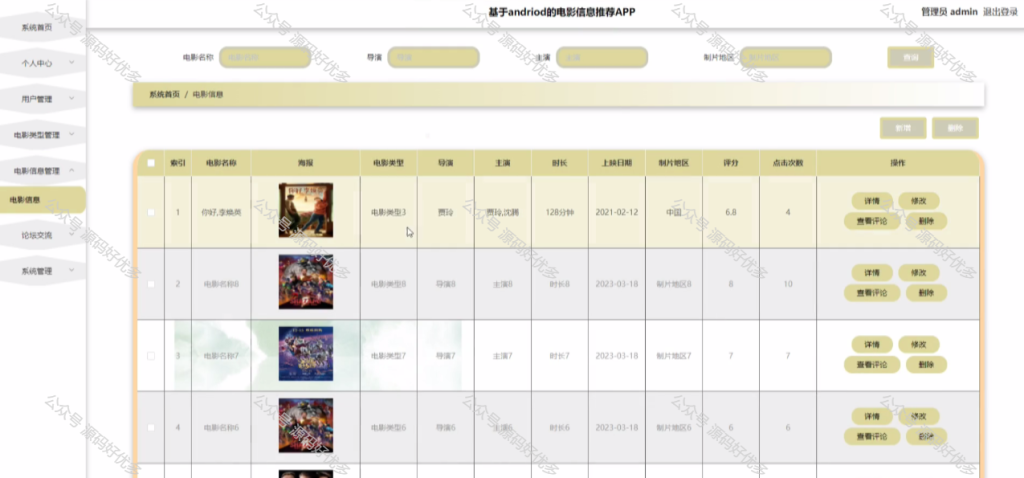Screen dimensions: 1024x478
Task: Click 查看评论 in row 2
Action: tap(872, 293)
